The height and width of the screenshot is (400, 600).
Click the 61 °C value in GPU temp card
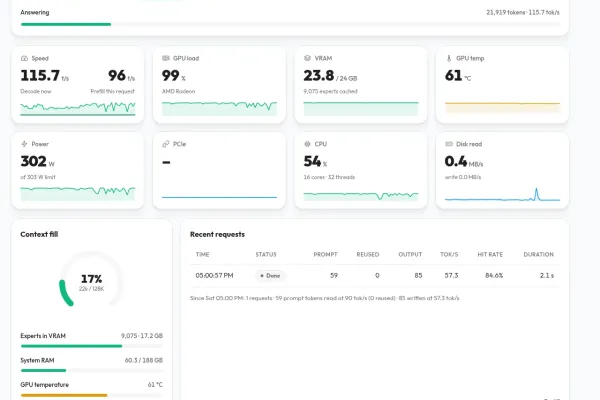[x=458, y=76]
